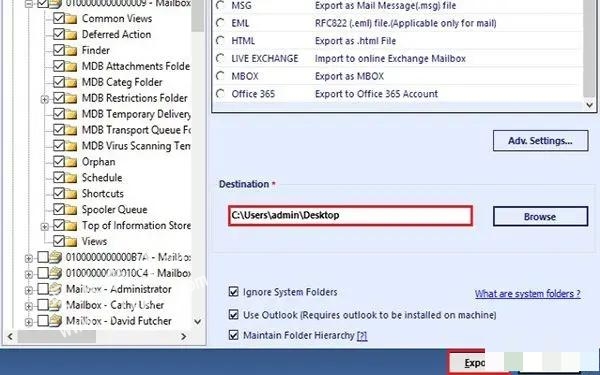Click 'Export to Office 365 Account' text
The height and width of the screenshot is (375, 600).
(x=376, y=94)
